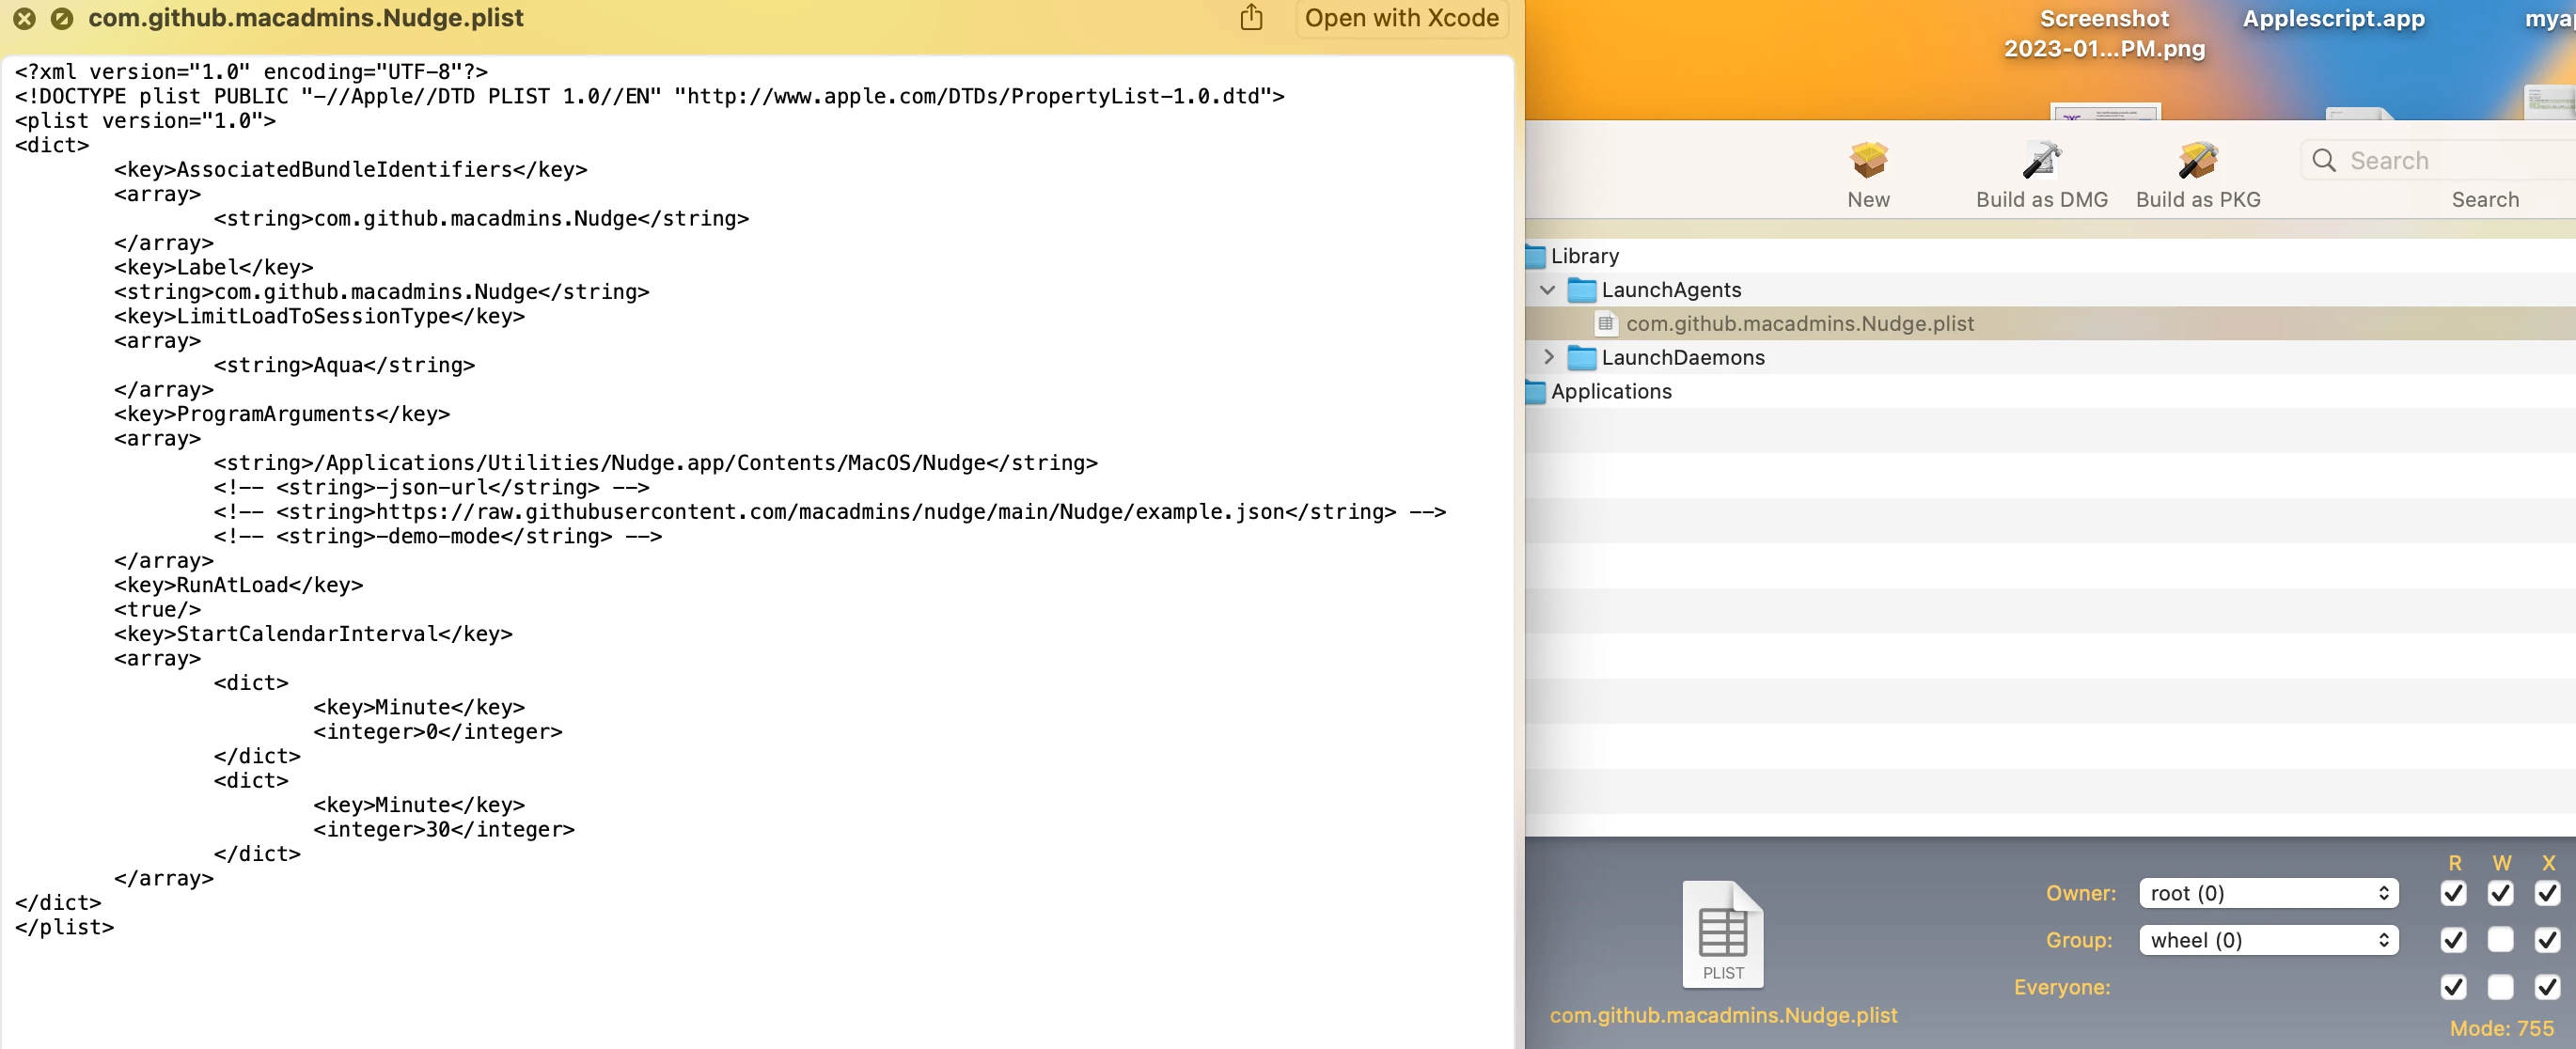Toggle Owner execute permission checkbox

click(x=2547, y=893)
